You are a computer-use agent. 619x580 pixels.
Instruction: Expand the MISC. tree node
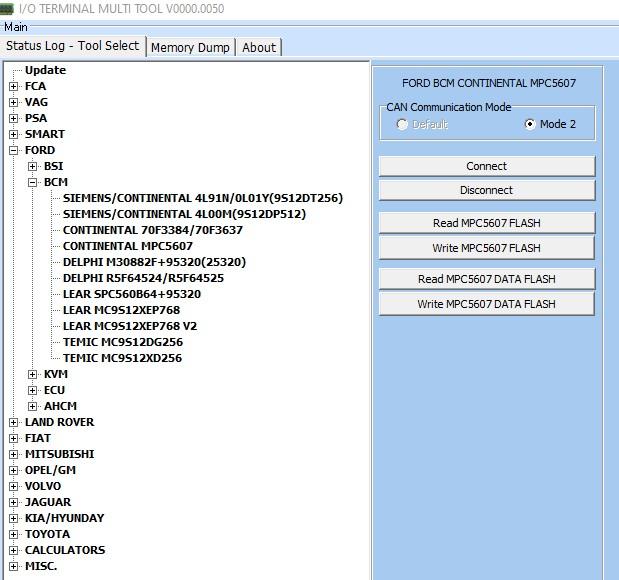pyautogui.click(x=13, y=567)
